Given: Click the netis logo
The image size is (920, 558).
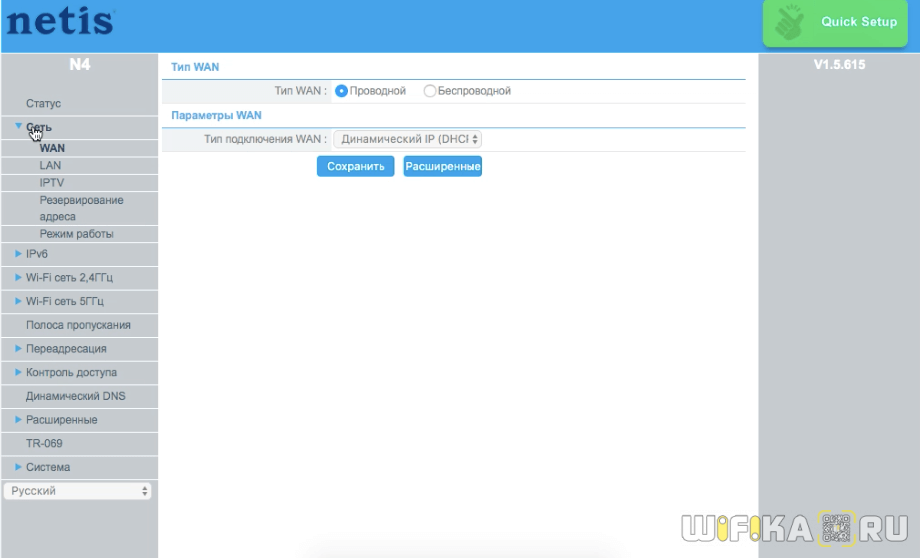Looking at the screenshot, I should (x=60, y=22).
